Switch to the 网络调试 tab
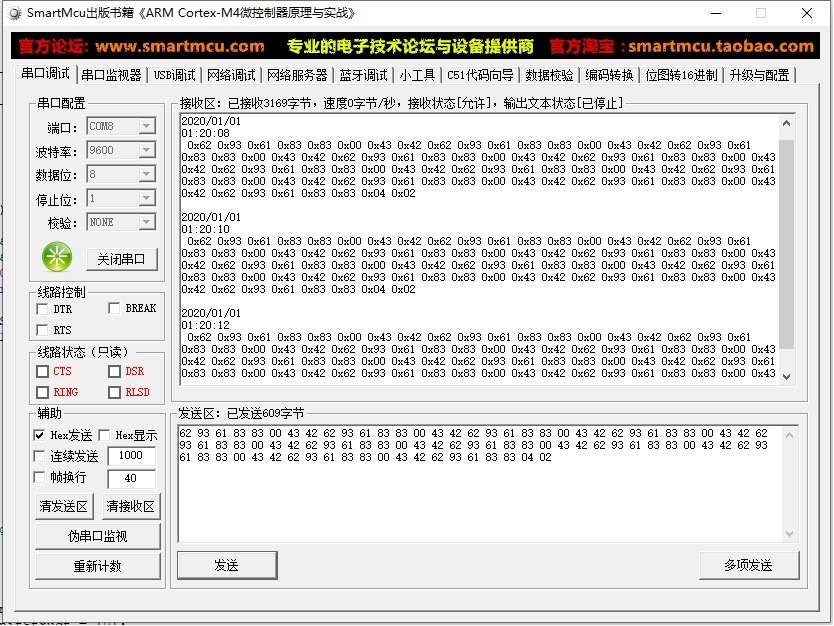Image resolution: width=834 pixels, height=626 pixels. click(x=231, y=73)
